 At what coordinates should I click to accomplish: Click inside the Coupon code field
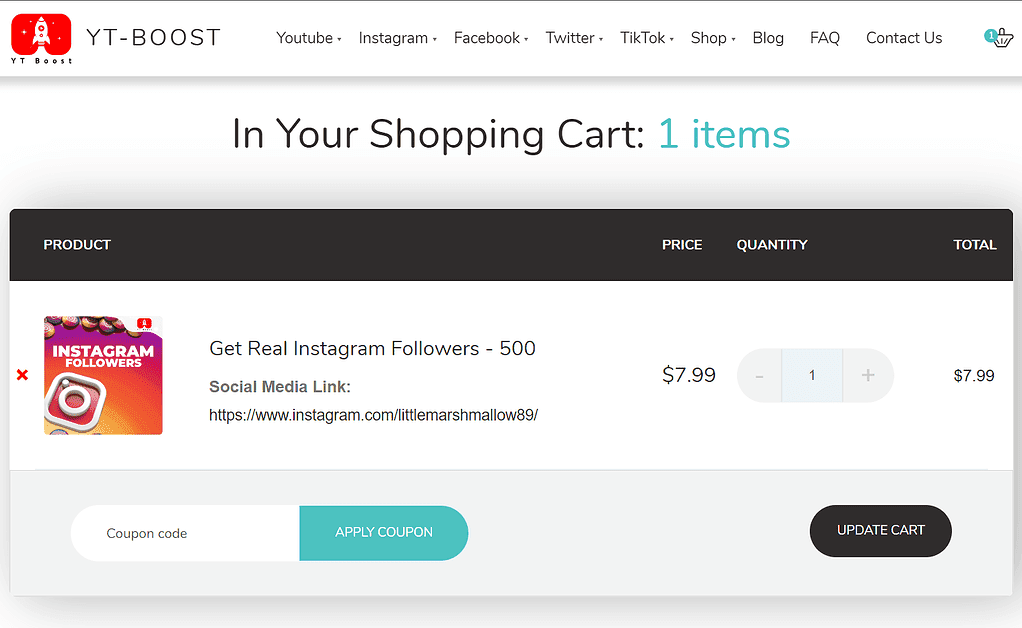(x=184, y=533)
